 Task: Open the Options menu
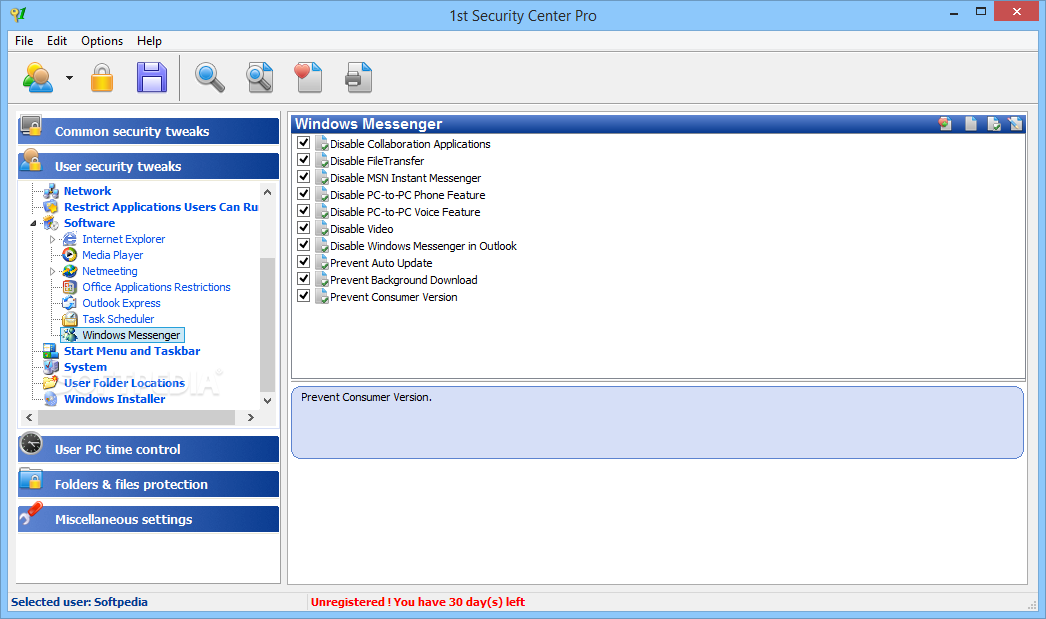tap(102, 41)
